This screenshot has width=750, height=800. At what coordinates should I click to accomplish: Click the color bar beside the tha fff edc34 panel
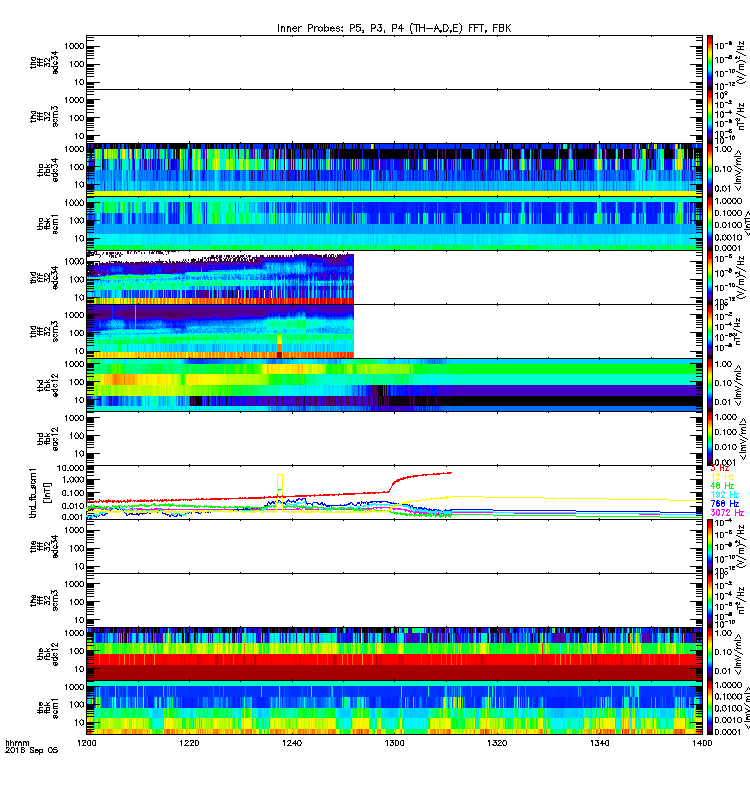tap(710, 63)
